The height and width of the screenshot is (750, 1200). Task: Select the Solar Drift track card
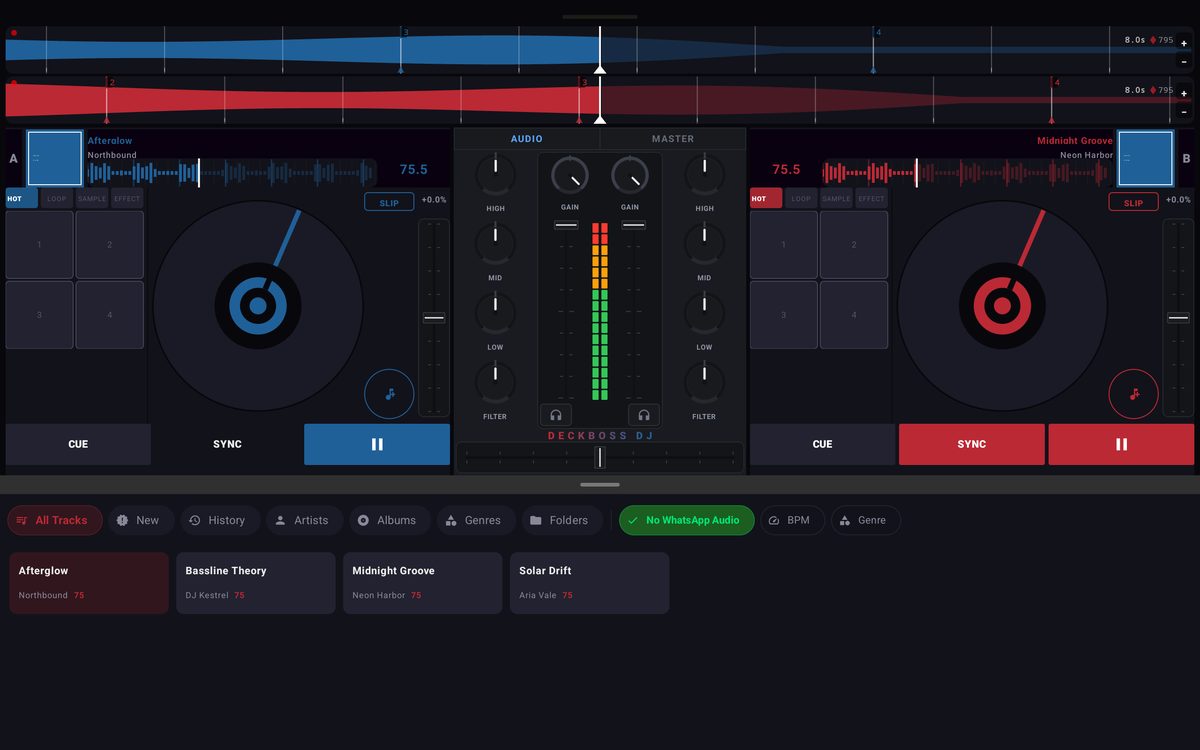click(589, 583)
